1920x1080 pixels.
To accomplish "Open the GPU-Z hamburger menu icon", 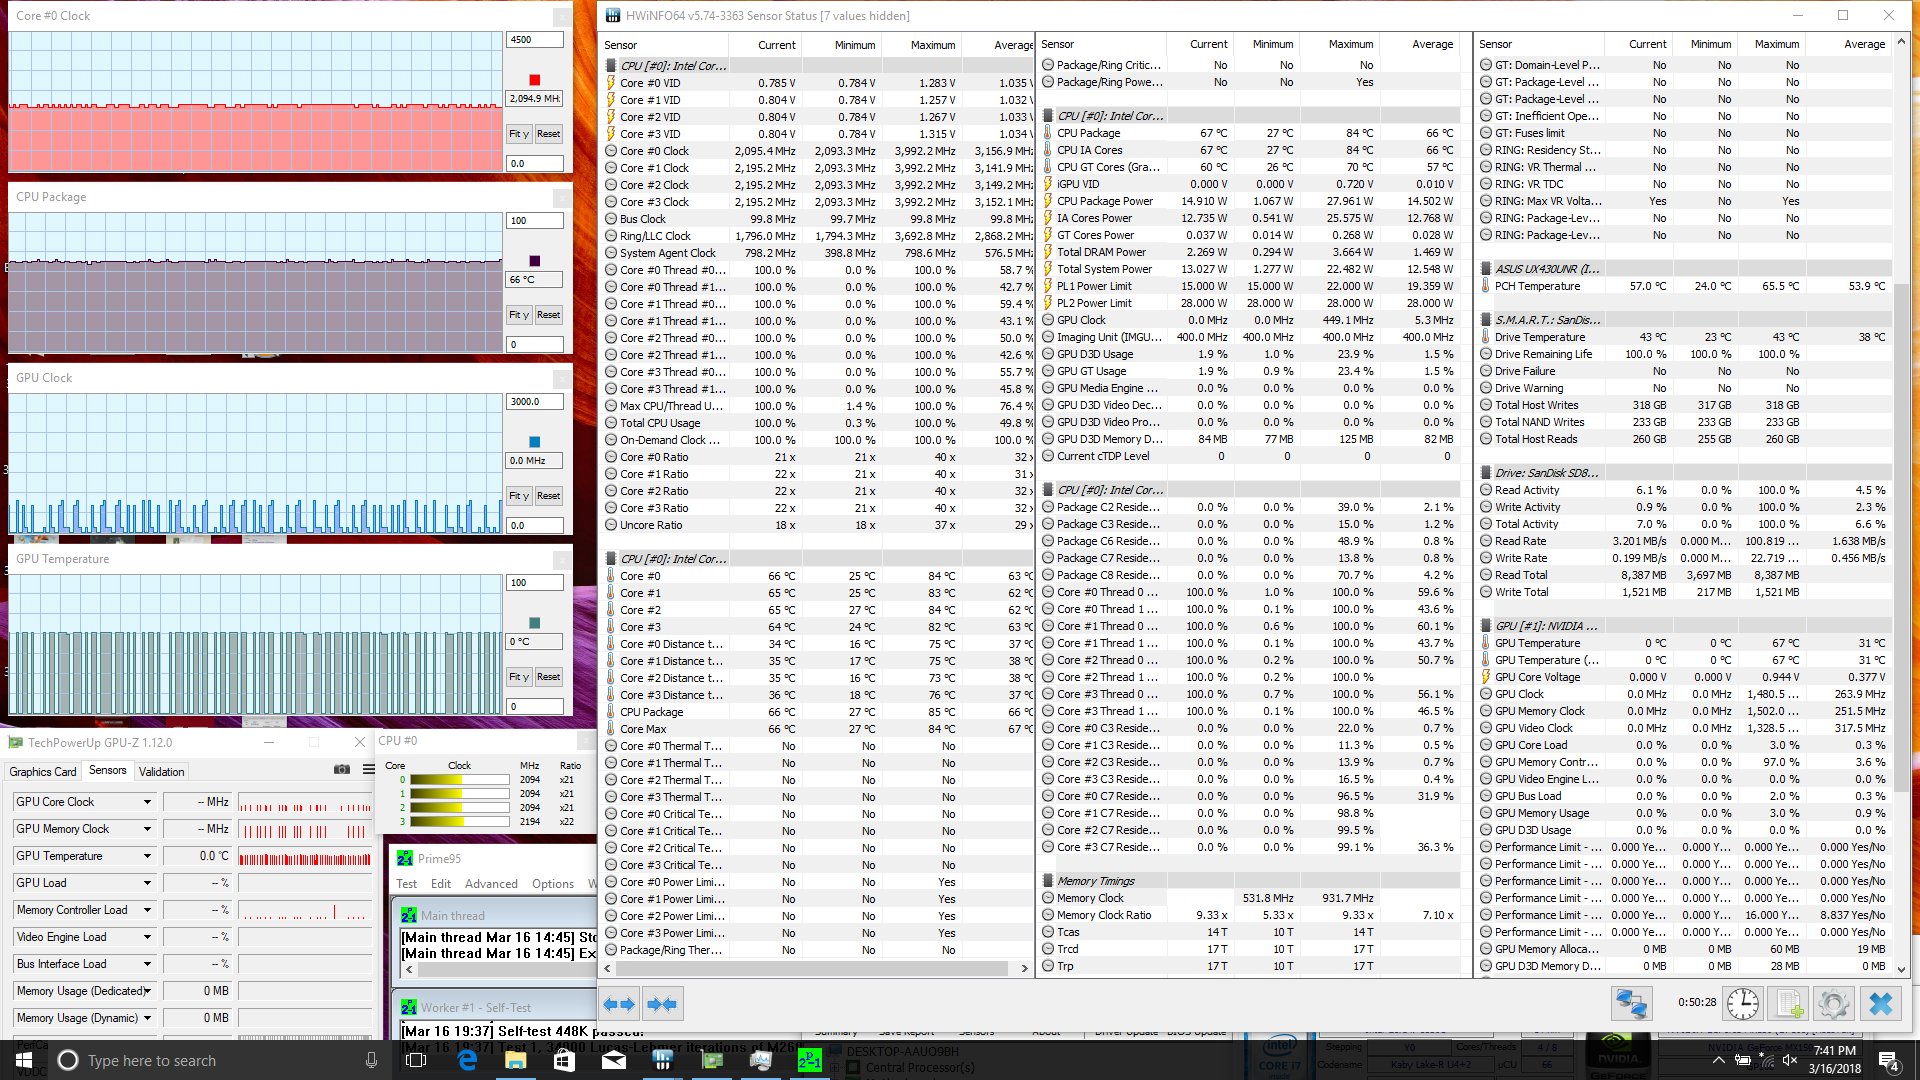I will [368, 769].
